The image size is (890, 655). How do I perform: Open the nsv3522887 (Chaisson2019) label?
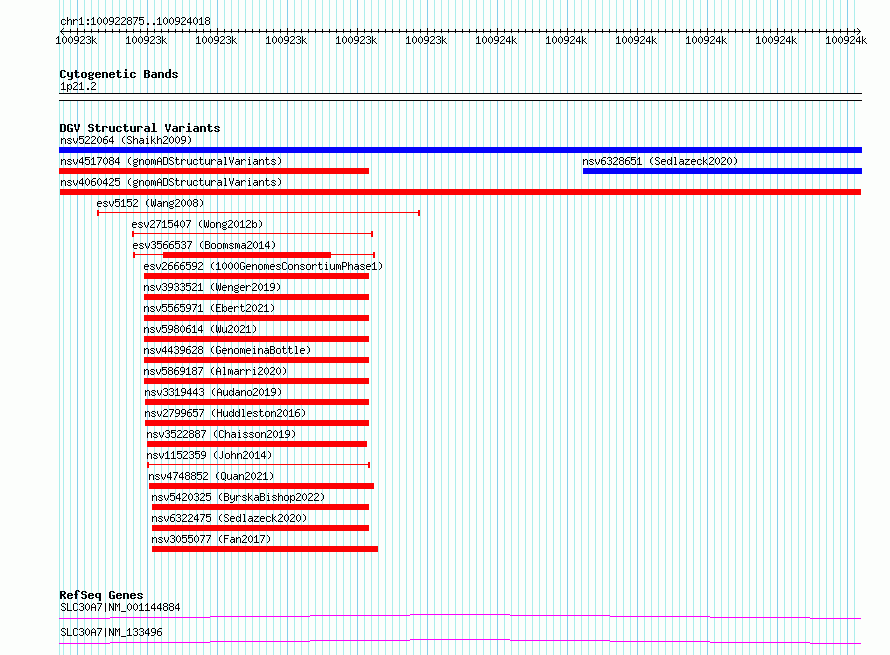coord(221,434)
